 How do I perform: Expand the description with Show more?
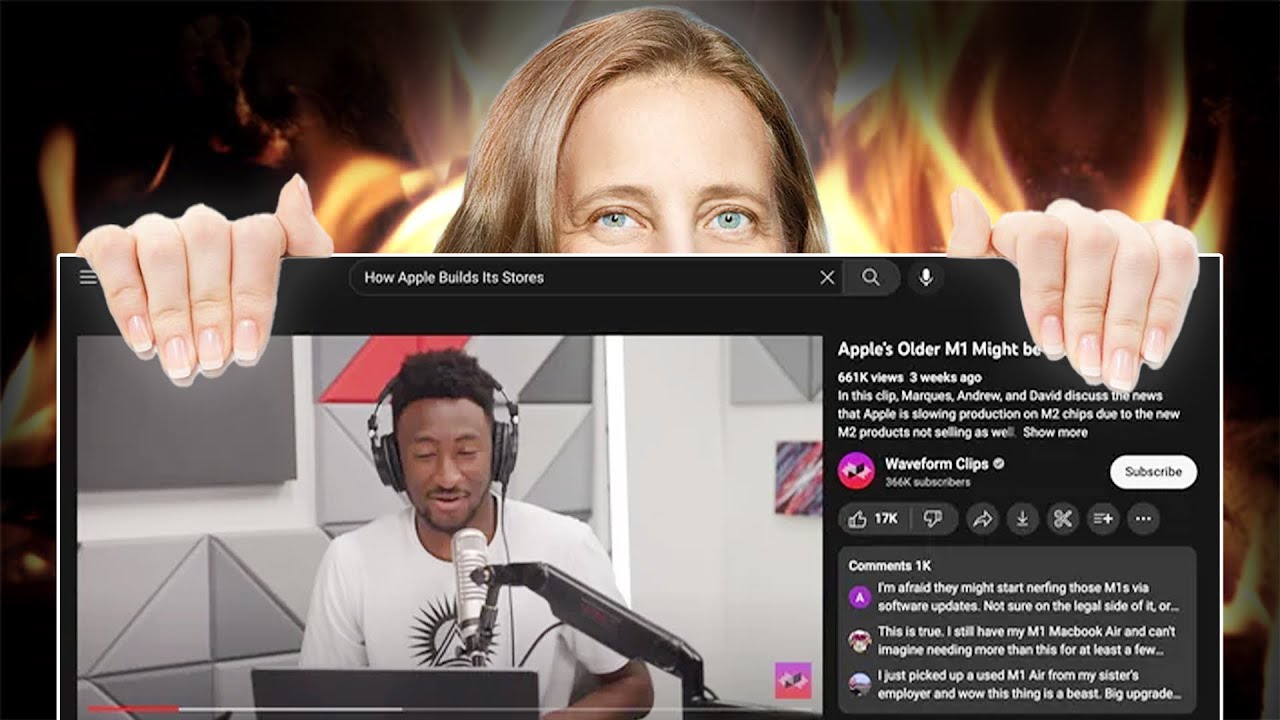pyautogui.click(x=1055, y=432)
